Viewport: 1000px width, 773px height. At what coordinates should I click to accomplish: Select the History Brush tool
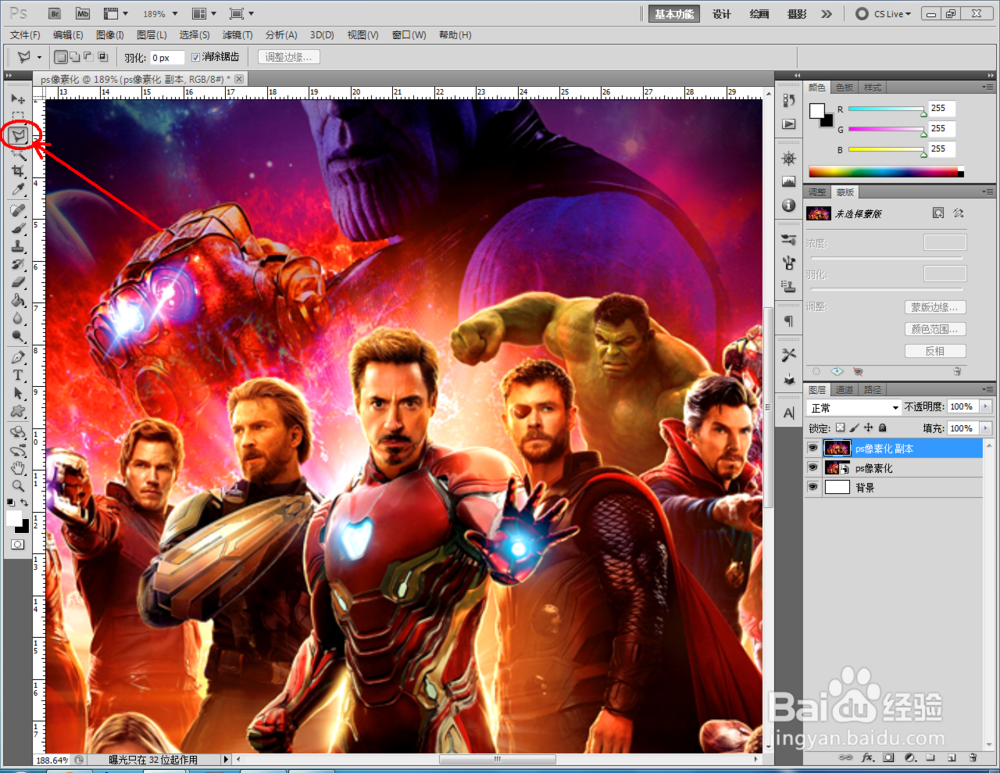point(18,264)
